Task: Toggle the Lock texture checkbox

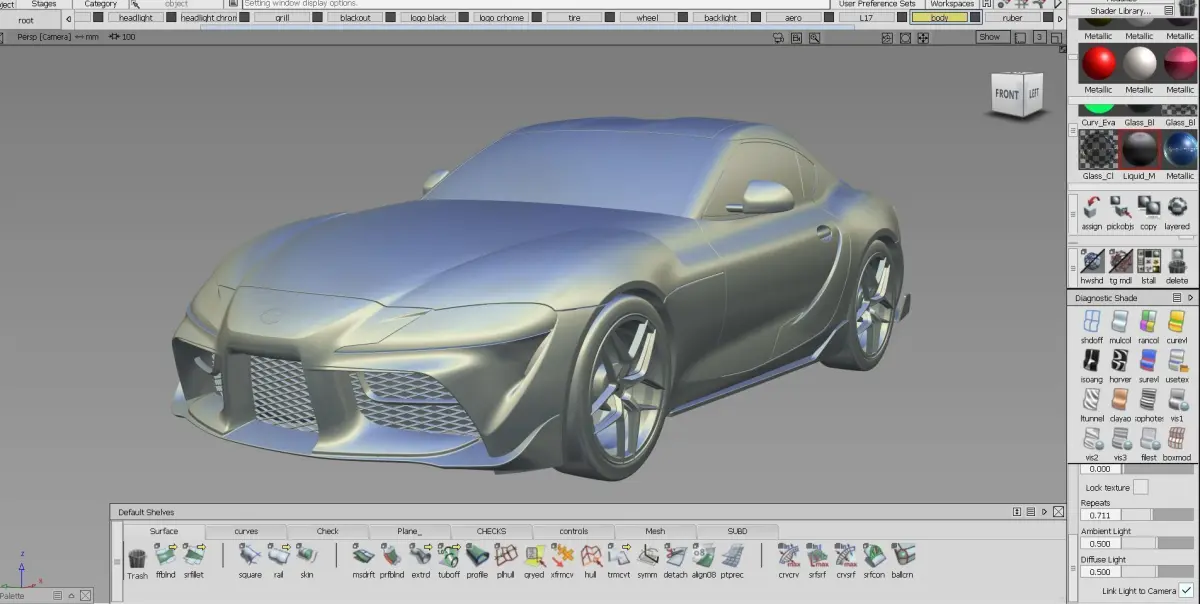Action: click(x=1140, y=487)
